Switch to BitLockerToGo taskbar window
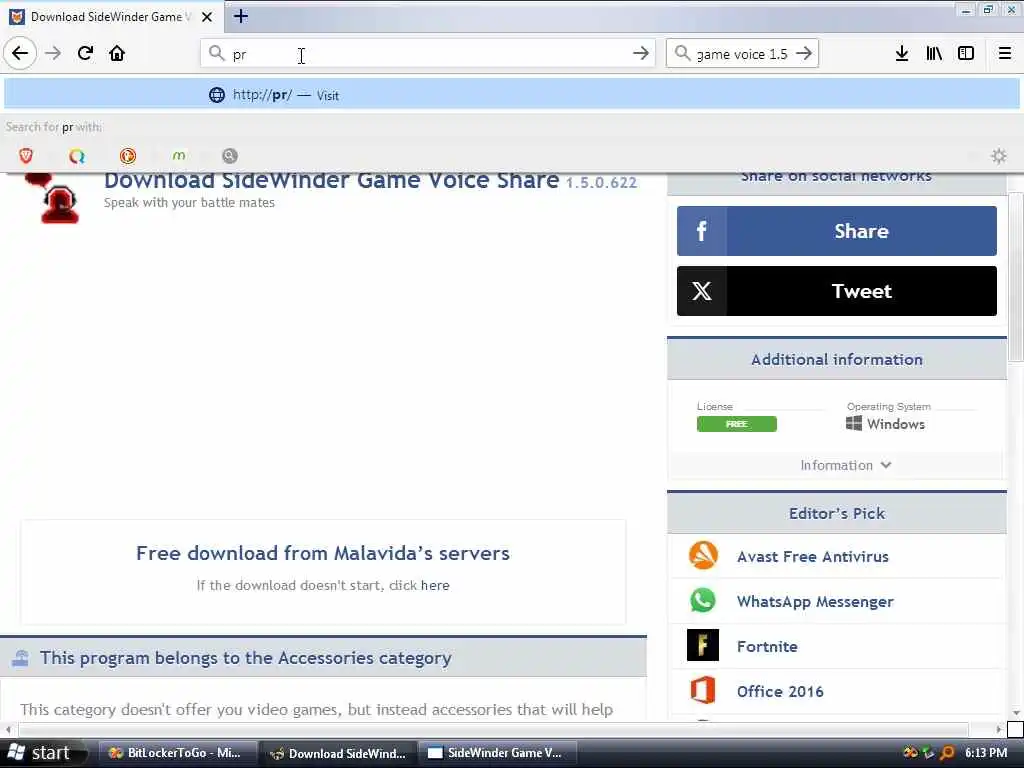The image size is (1024, 768). [x=176, y=753]
